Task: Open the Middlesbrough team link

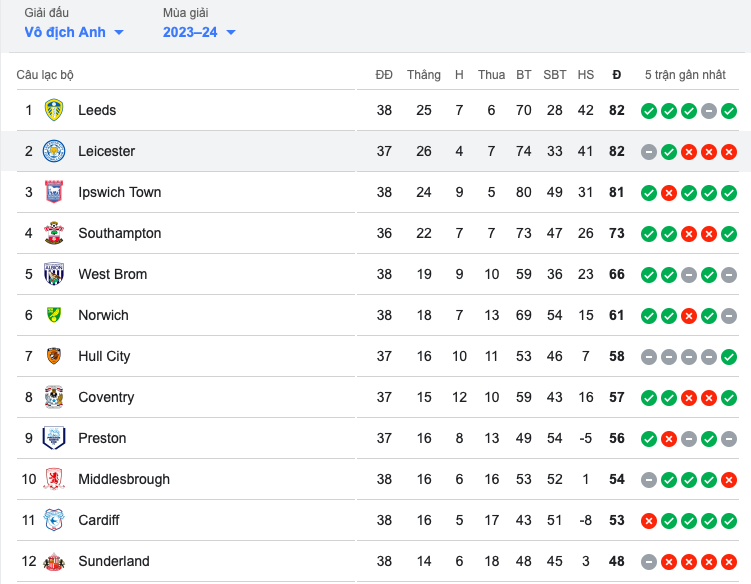Action: [x=123, y=479]
